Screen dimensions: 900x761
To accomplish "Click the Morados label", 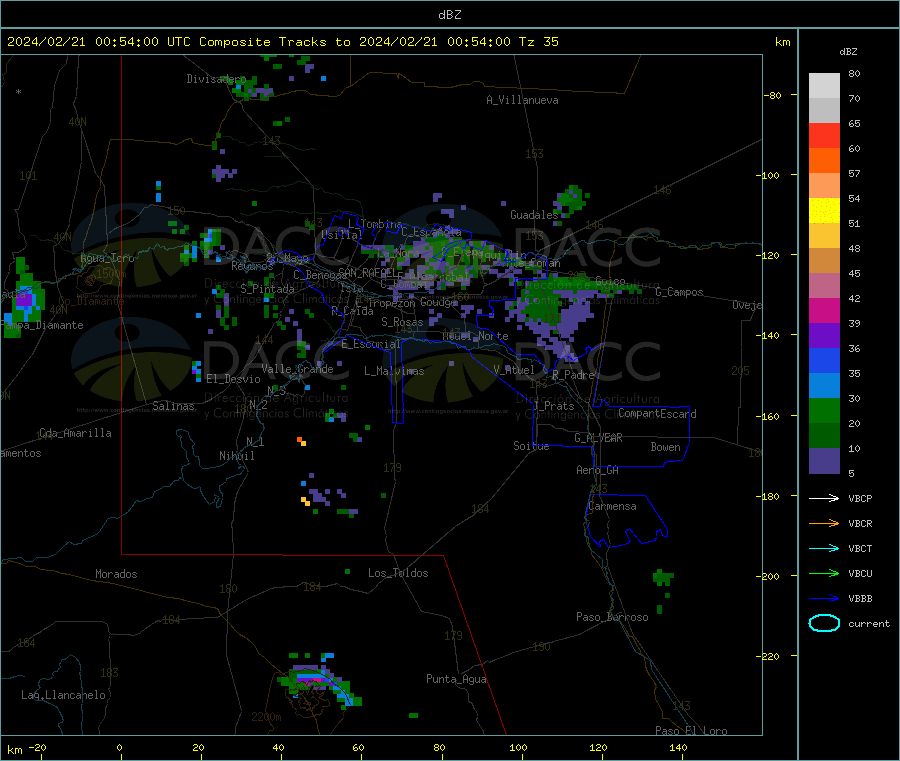I will pyautogui.click(x=116, y=574).
